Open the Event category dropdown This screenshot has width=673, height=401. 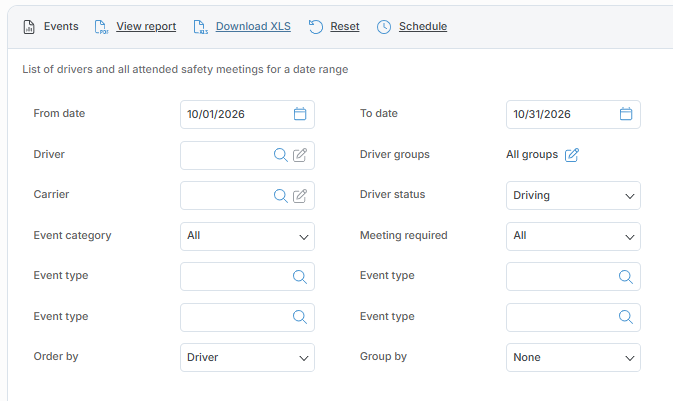point(247,236)
